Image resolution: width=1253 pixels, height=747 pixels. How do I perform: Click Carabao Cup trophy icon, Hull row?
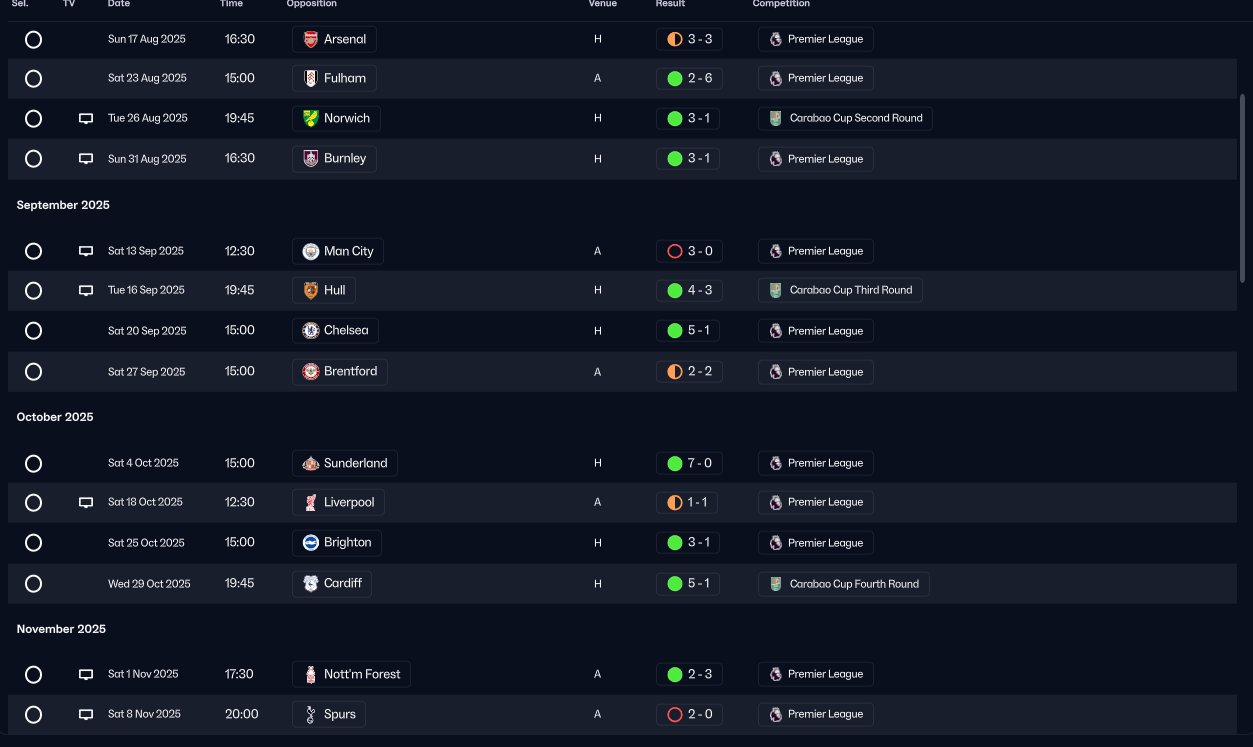click(x=775, y=290)
